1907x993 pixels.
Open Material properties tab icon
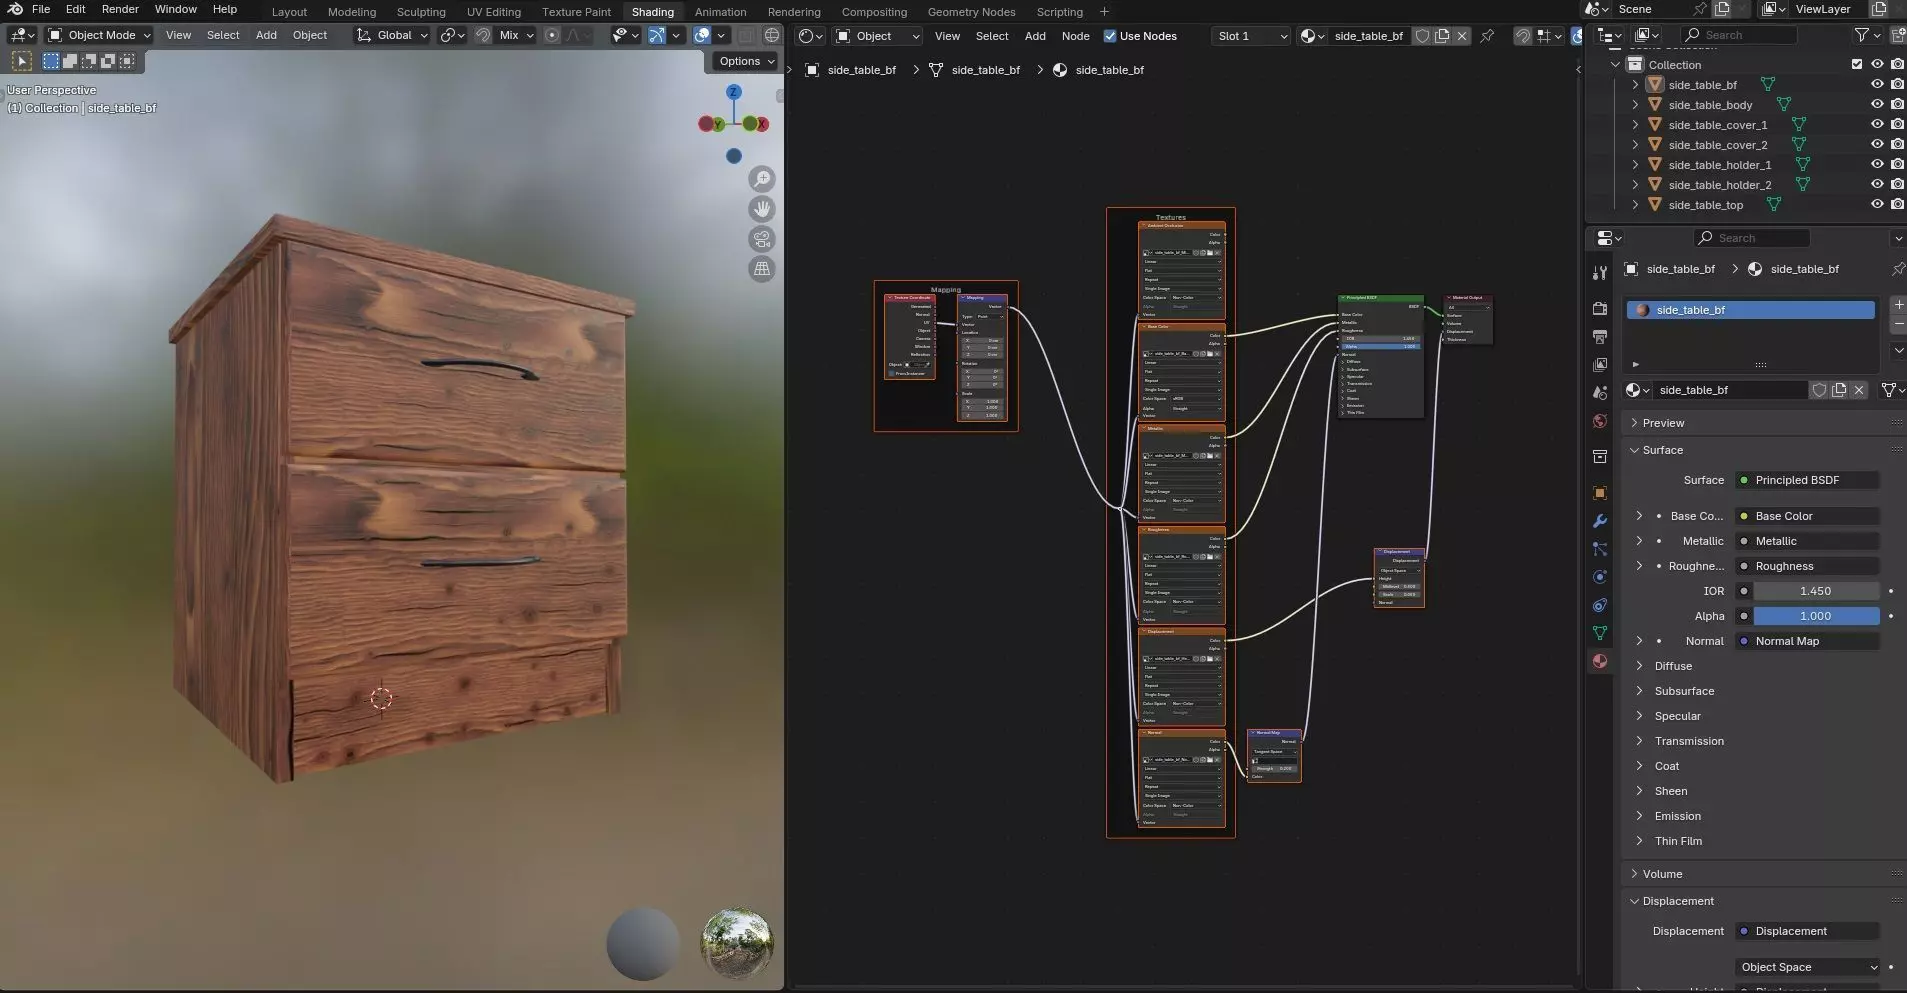1600,661
